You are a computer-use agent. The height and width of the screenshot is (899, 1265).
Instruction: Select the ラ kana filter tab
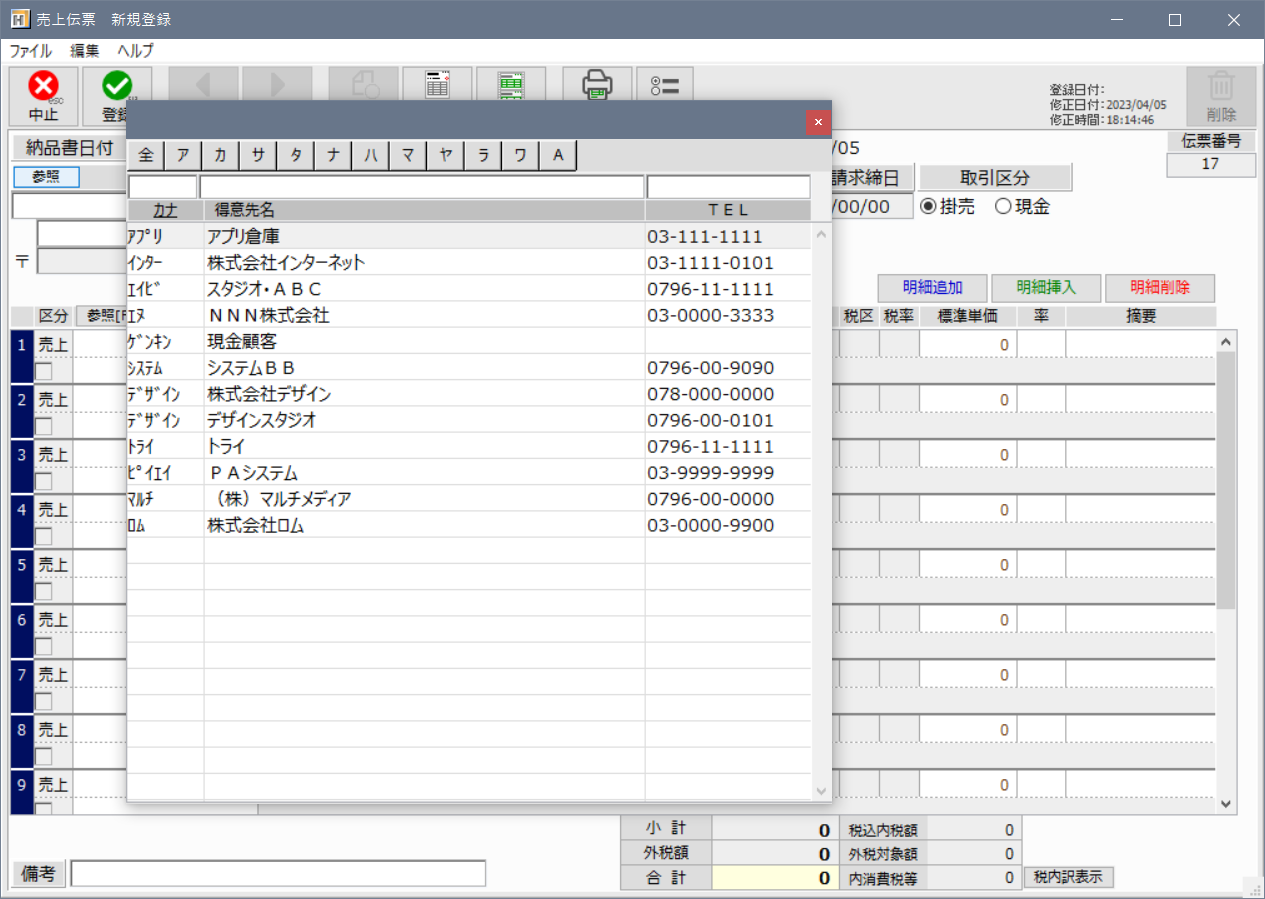click(x=483, y=155)
